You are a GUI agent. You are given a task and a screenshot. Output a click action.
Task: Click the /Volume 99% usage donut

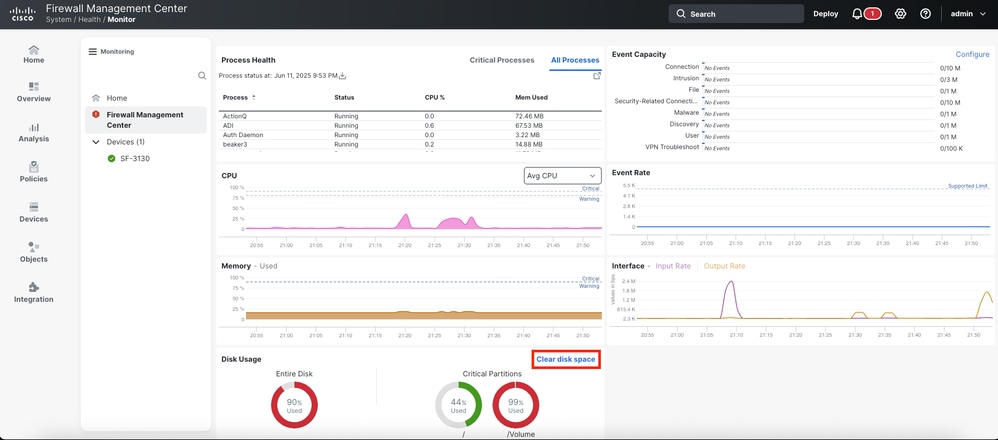pos(516,404)
